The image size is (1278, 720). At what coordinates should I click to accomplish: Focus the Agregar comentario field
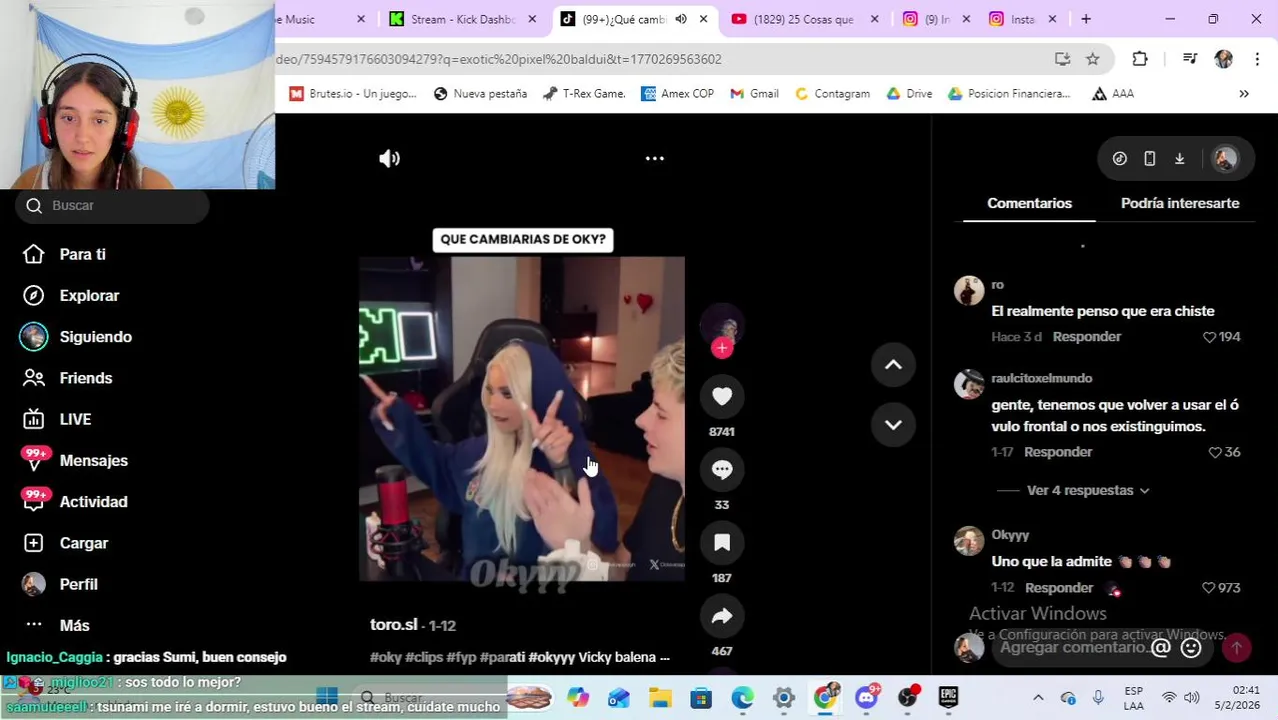(x=1074, y=647)
